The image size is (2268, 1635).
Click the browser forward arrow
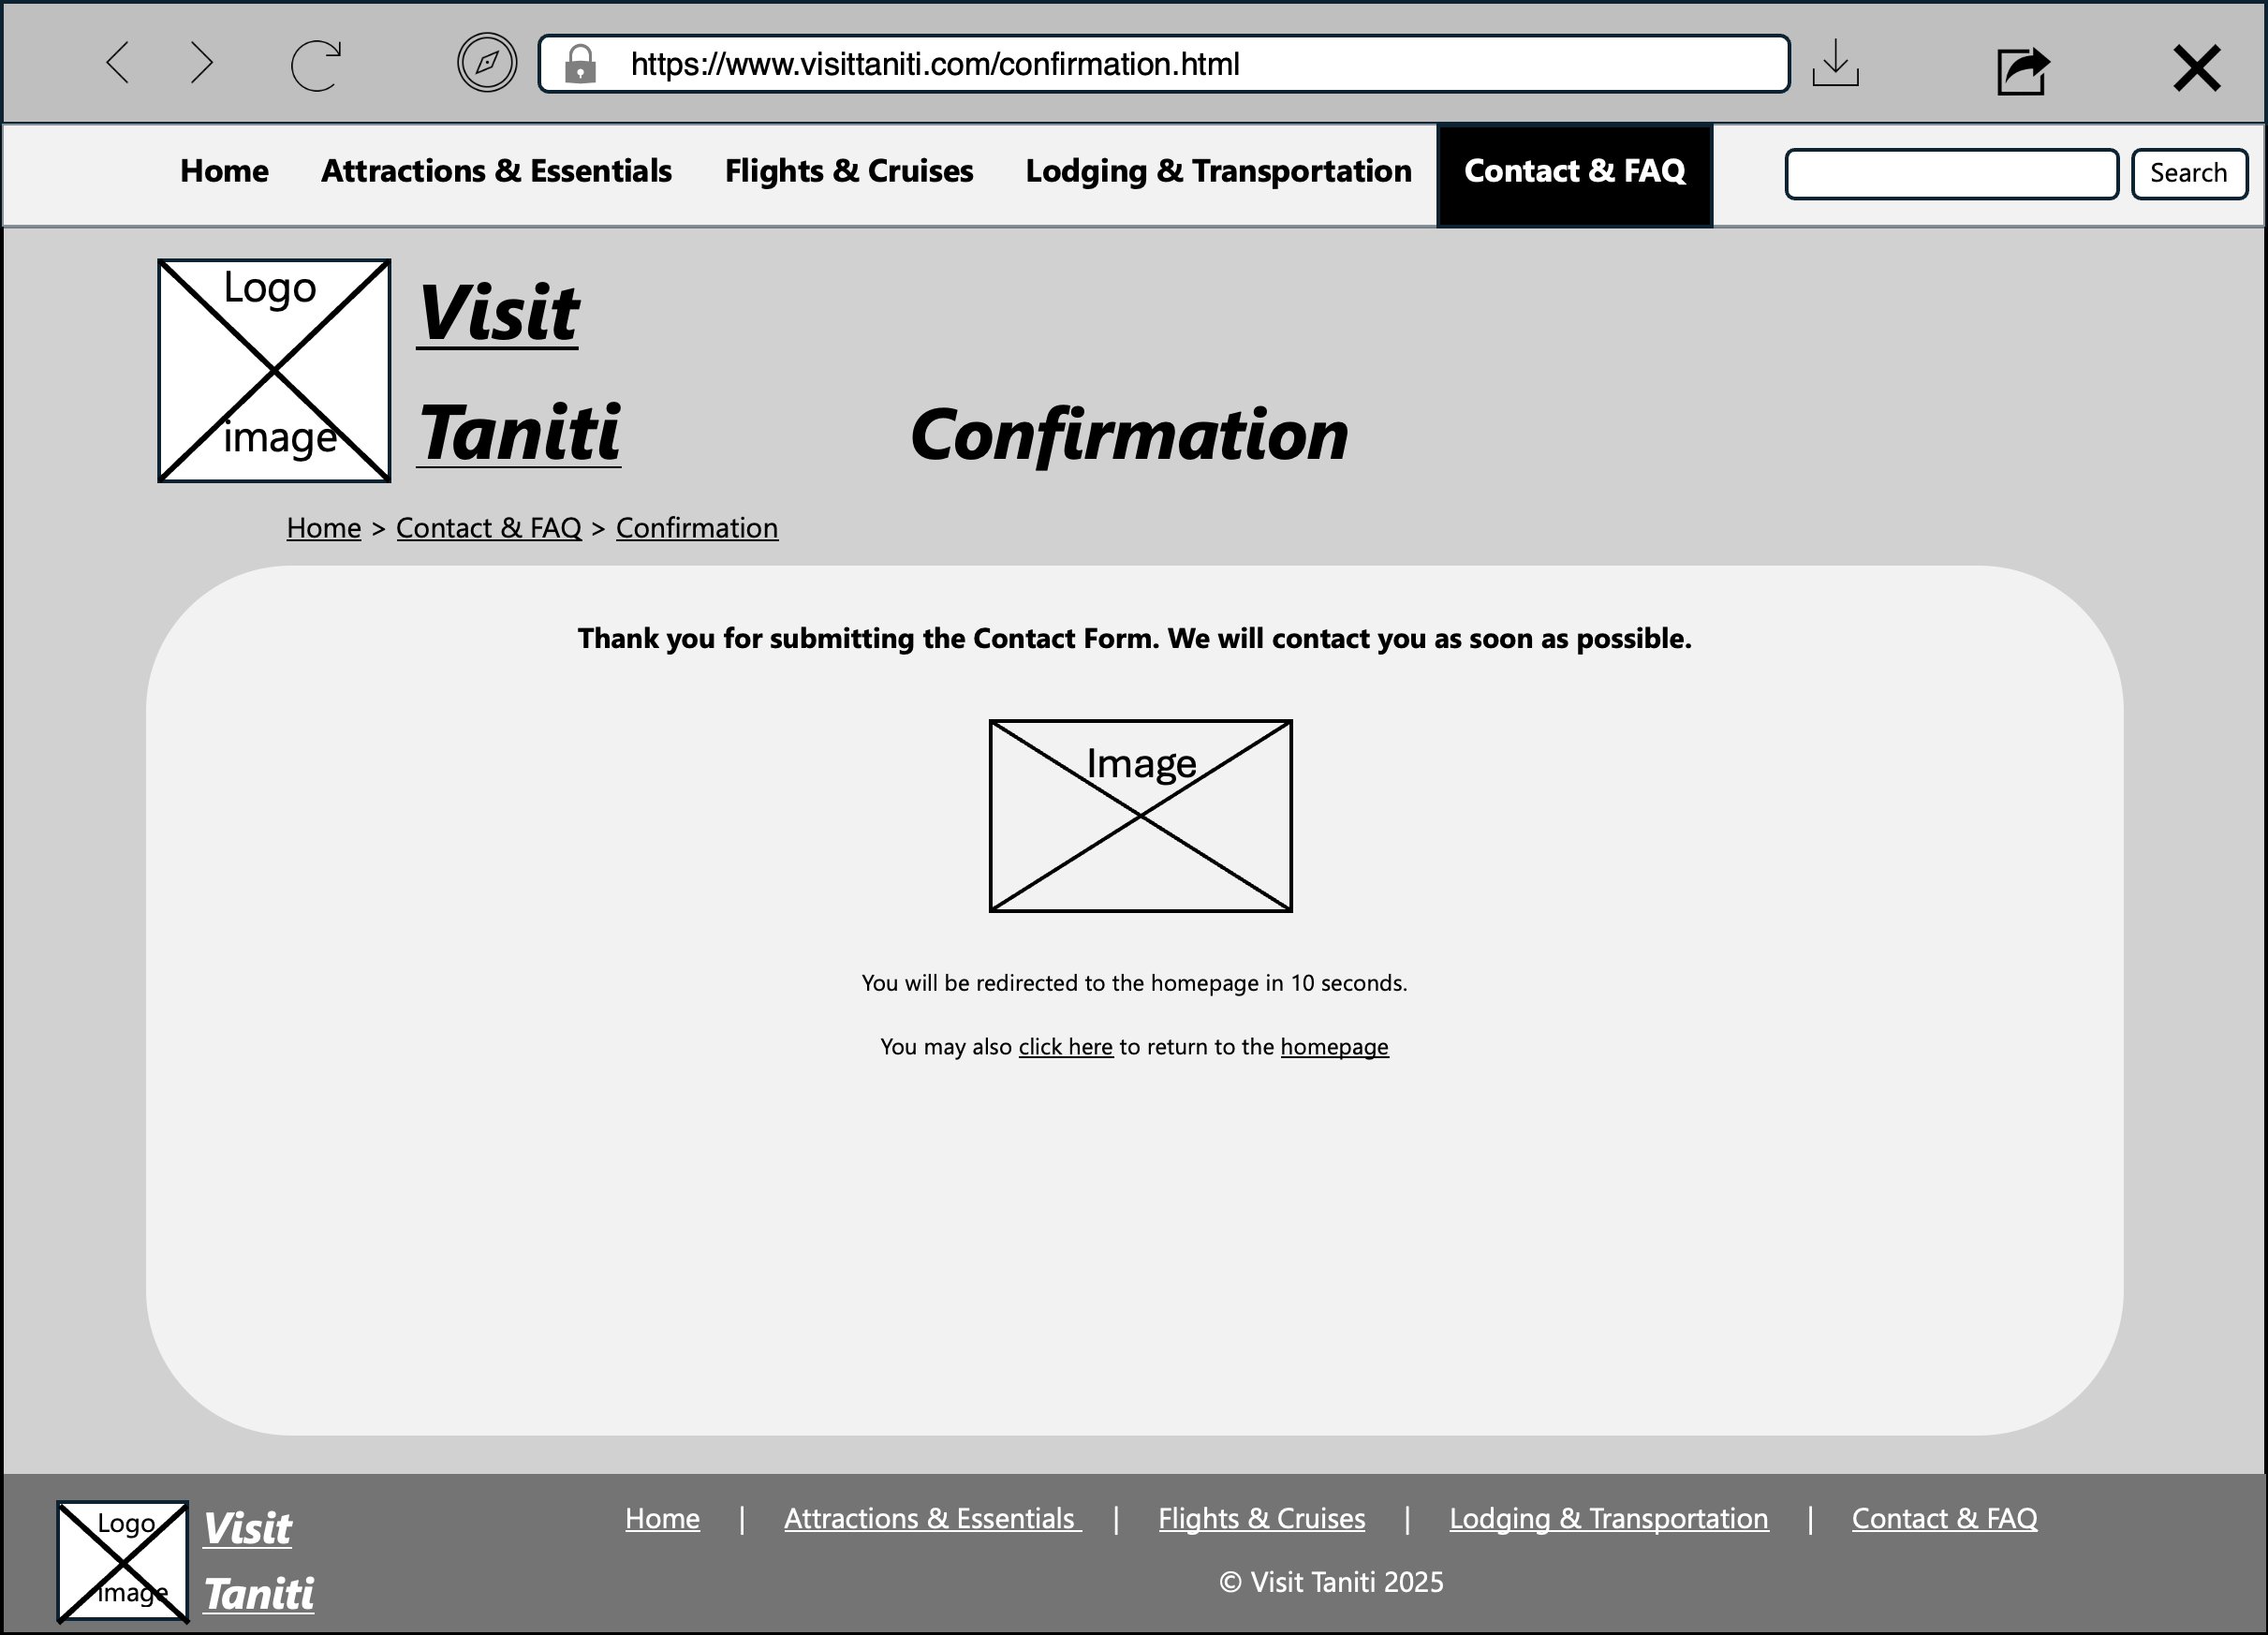202,63
